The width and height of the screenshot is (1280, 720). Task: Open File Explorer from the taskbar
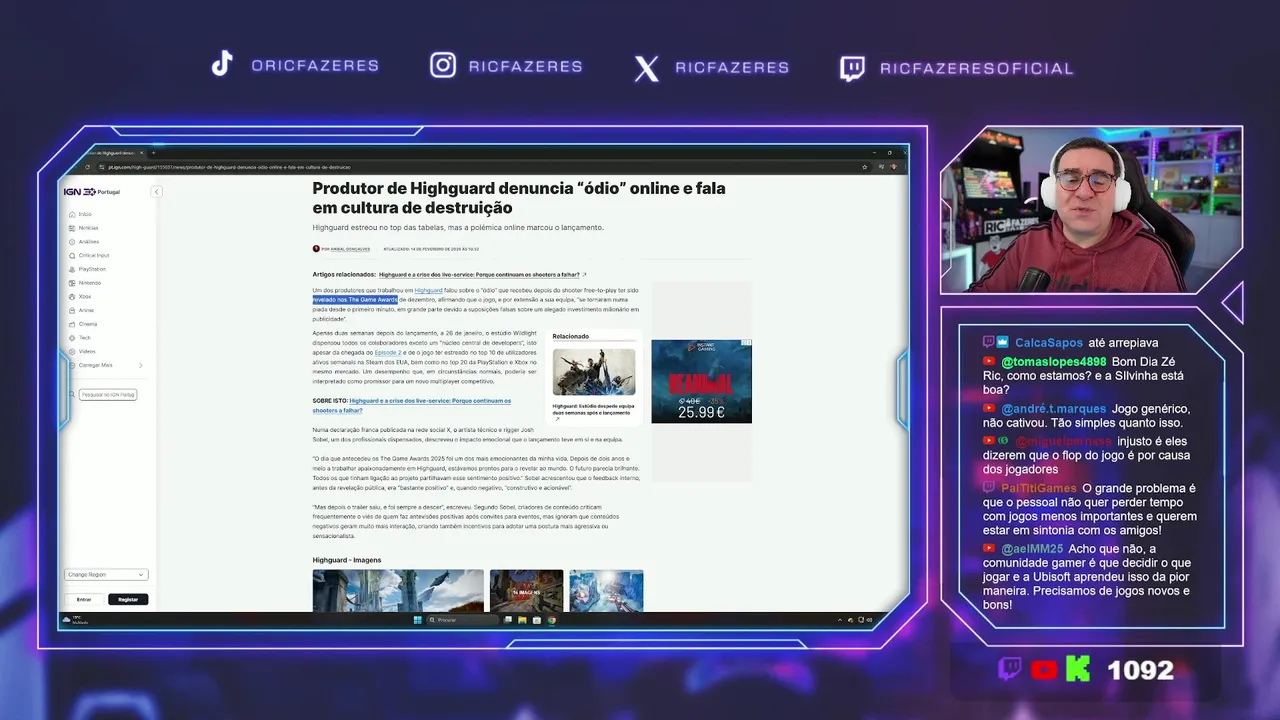[522, 620]
